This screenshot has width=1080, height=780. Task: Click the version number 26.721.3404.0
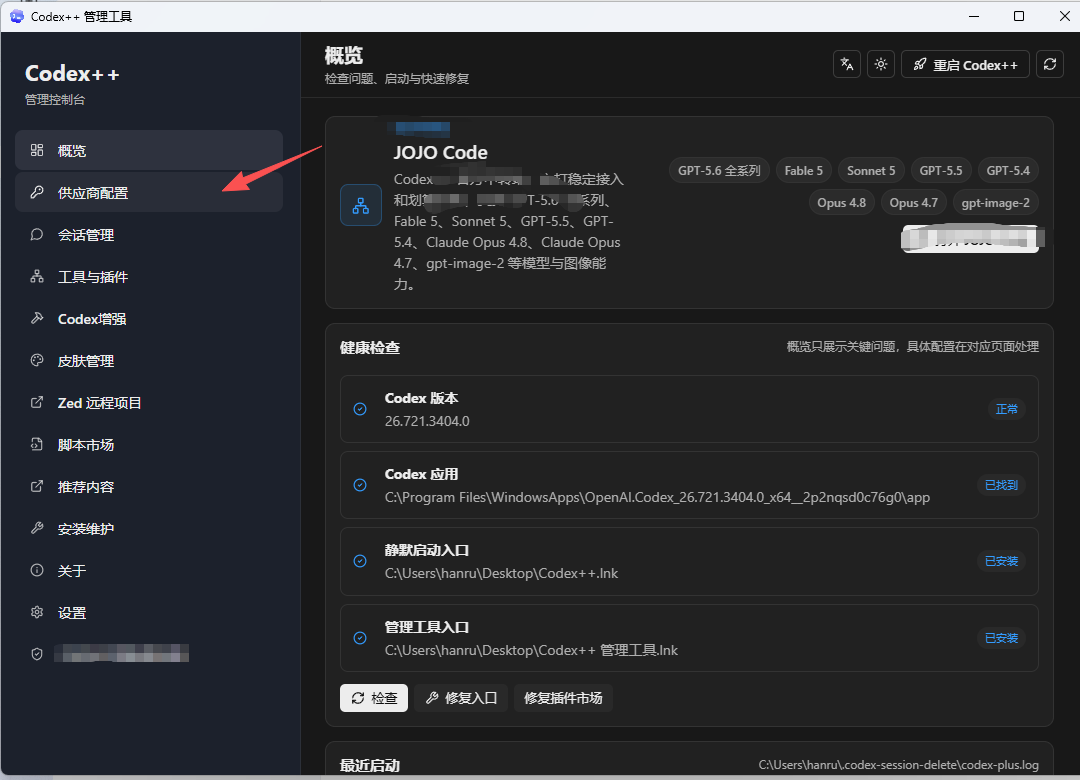point(427,421)
